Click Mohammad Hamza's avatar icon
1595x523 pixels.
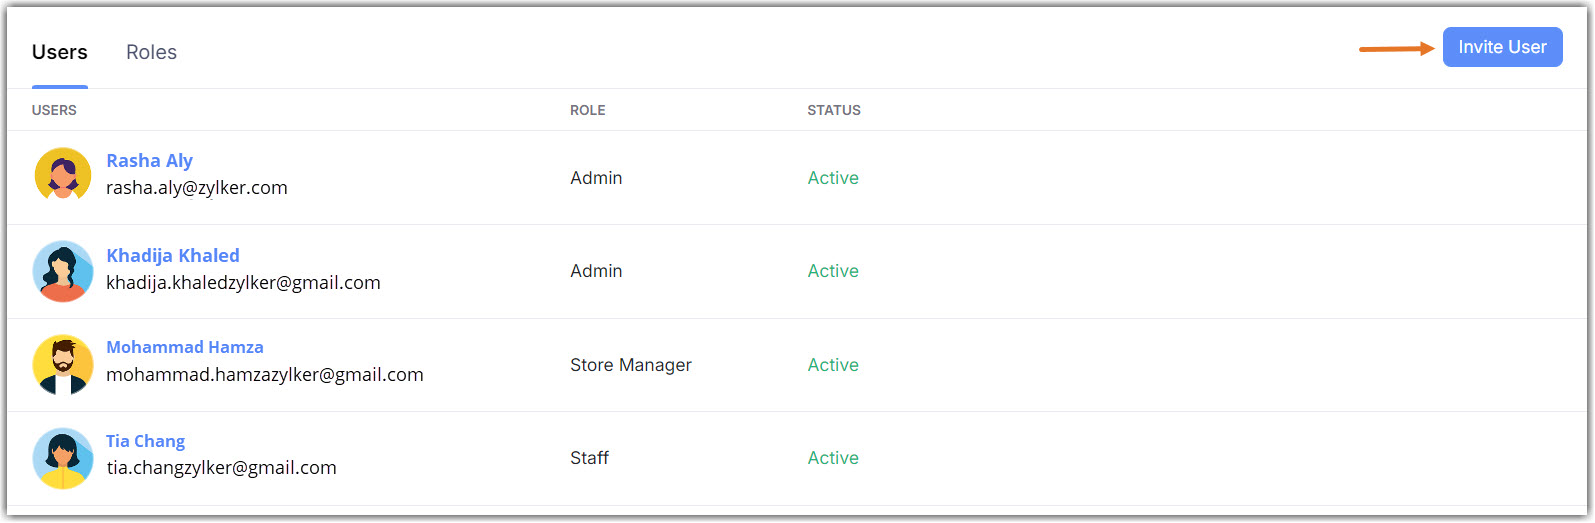[x=63, y=364]
